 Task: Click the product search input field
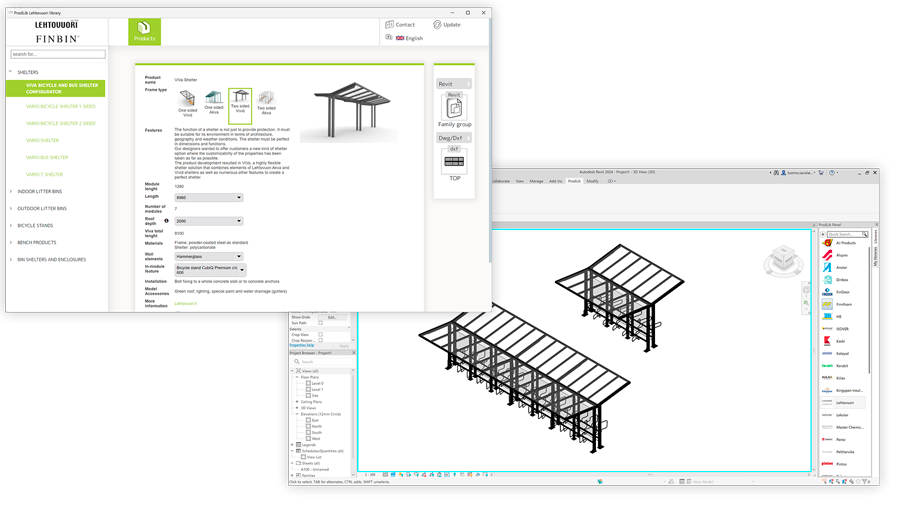pyautogui.click(x=57, y=54)
